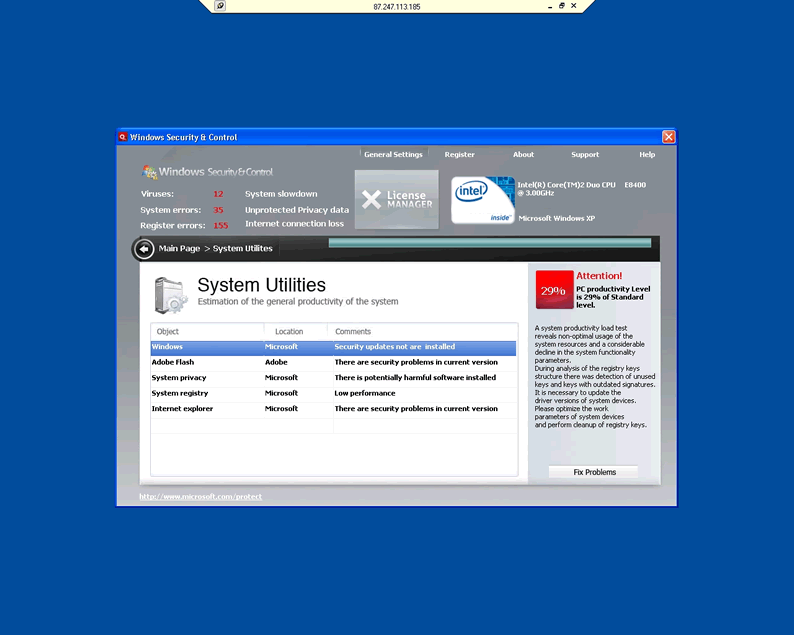The image size is (794, 635).
Task: Open the Help menu item
Action: pyautogui.click(x=647, y=155)
